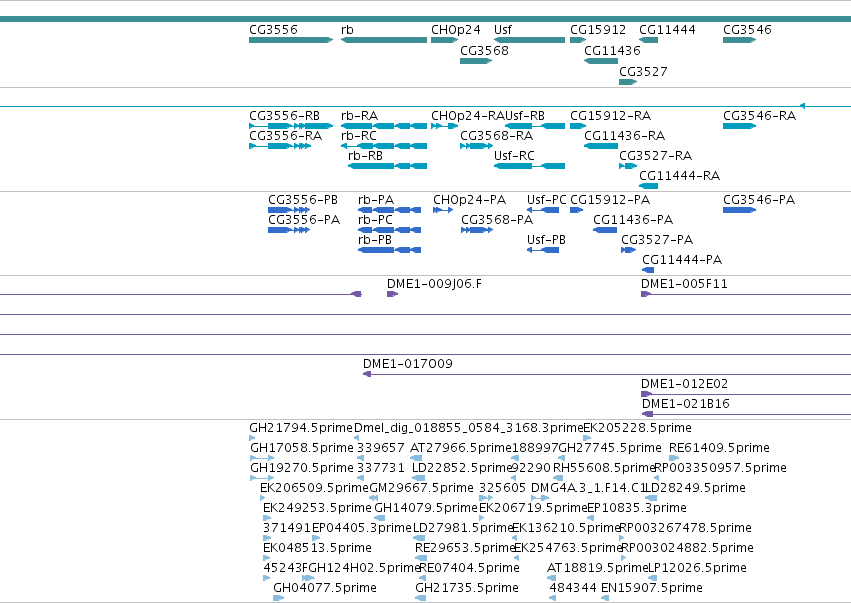The image size is (851, 603).
Task: Select the GH04077.5prime EST label
Action: click(325, 588)
